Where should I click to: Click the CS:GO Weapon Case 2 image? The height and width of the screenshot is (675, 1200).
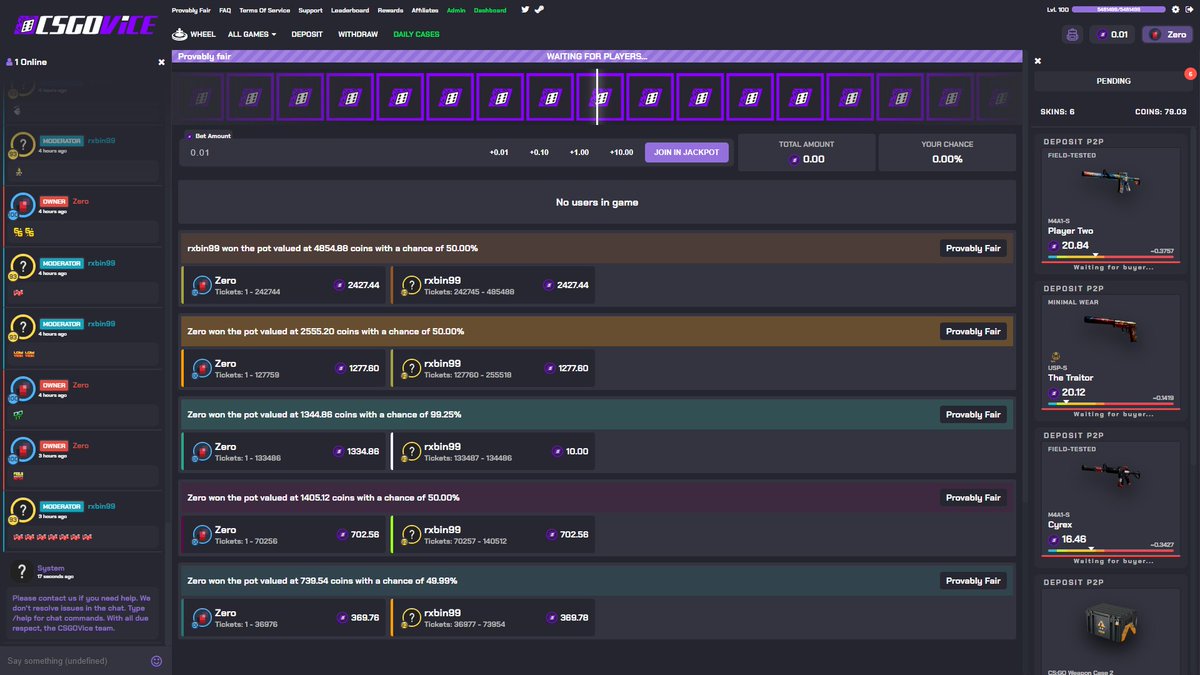coord(1112,625)
